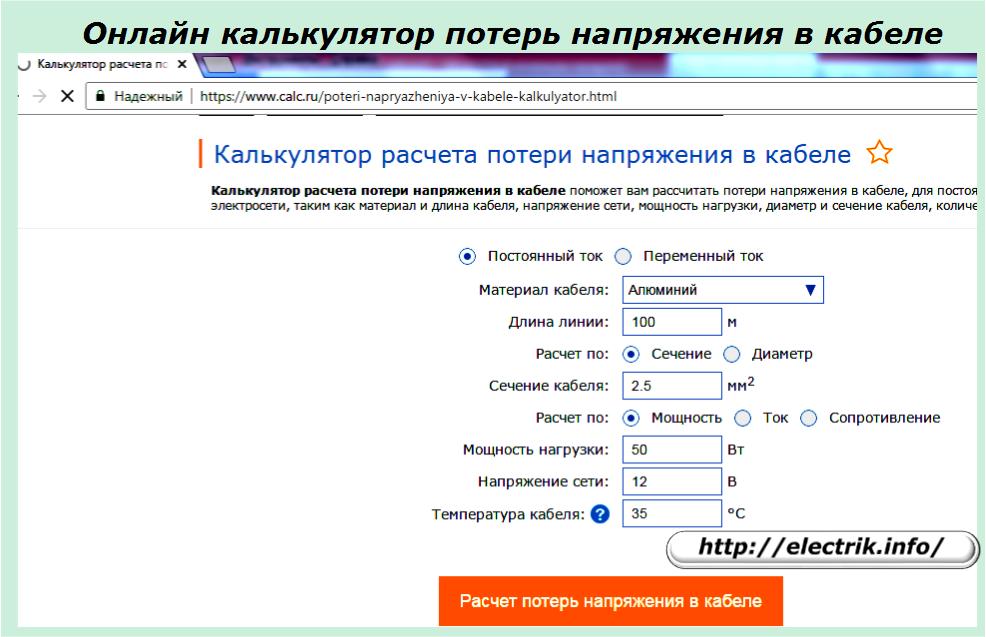Click the stop loading X button
The width and height of the screenshot is (986, 637).
pos(67,97)
